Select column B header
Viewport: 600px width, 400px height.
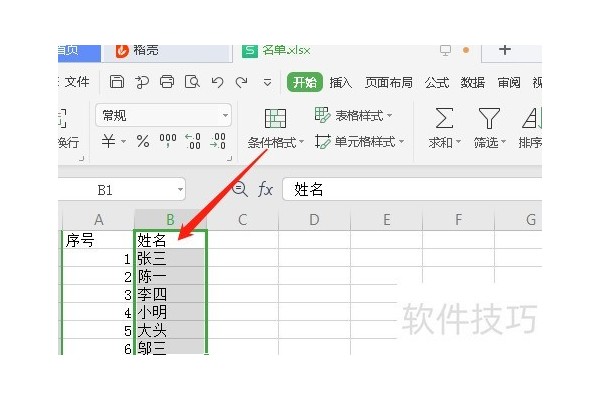tap(170, 220)
